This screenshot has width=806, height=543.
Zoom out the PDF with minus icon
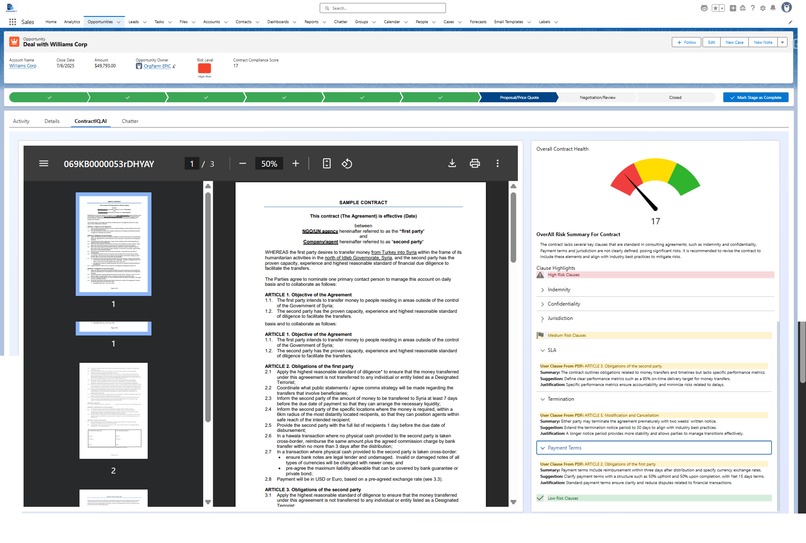[x=243, y=164]
